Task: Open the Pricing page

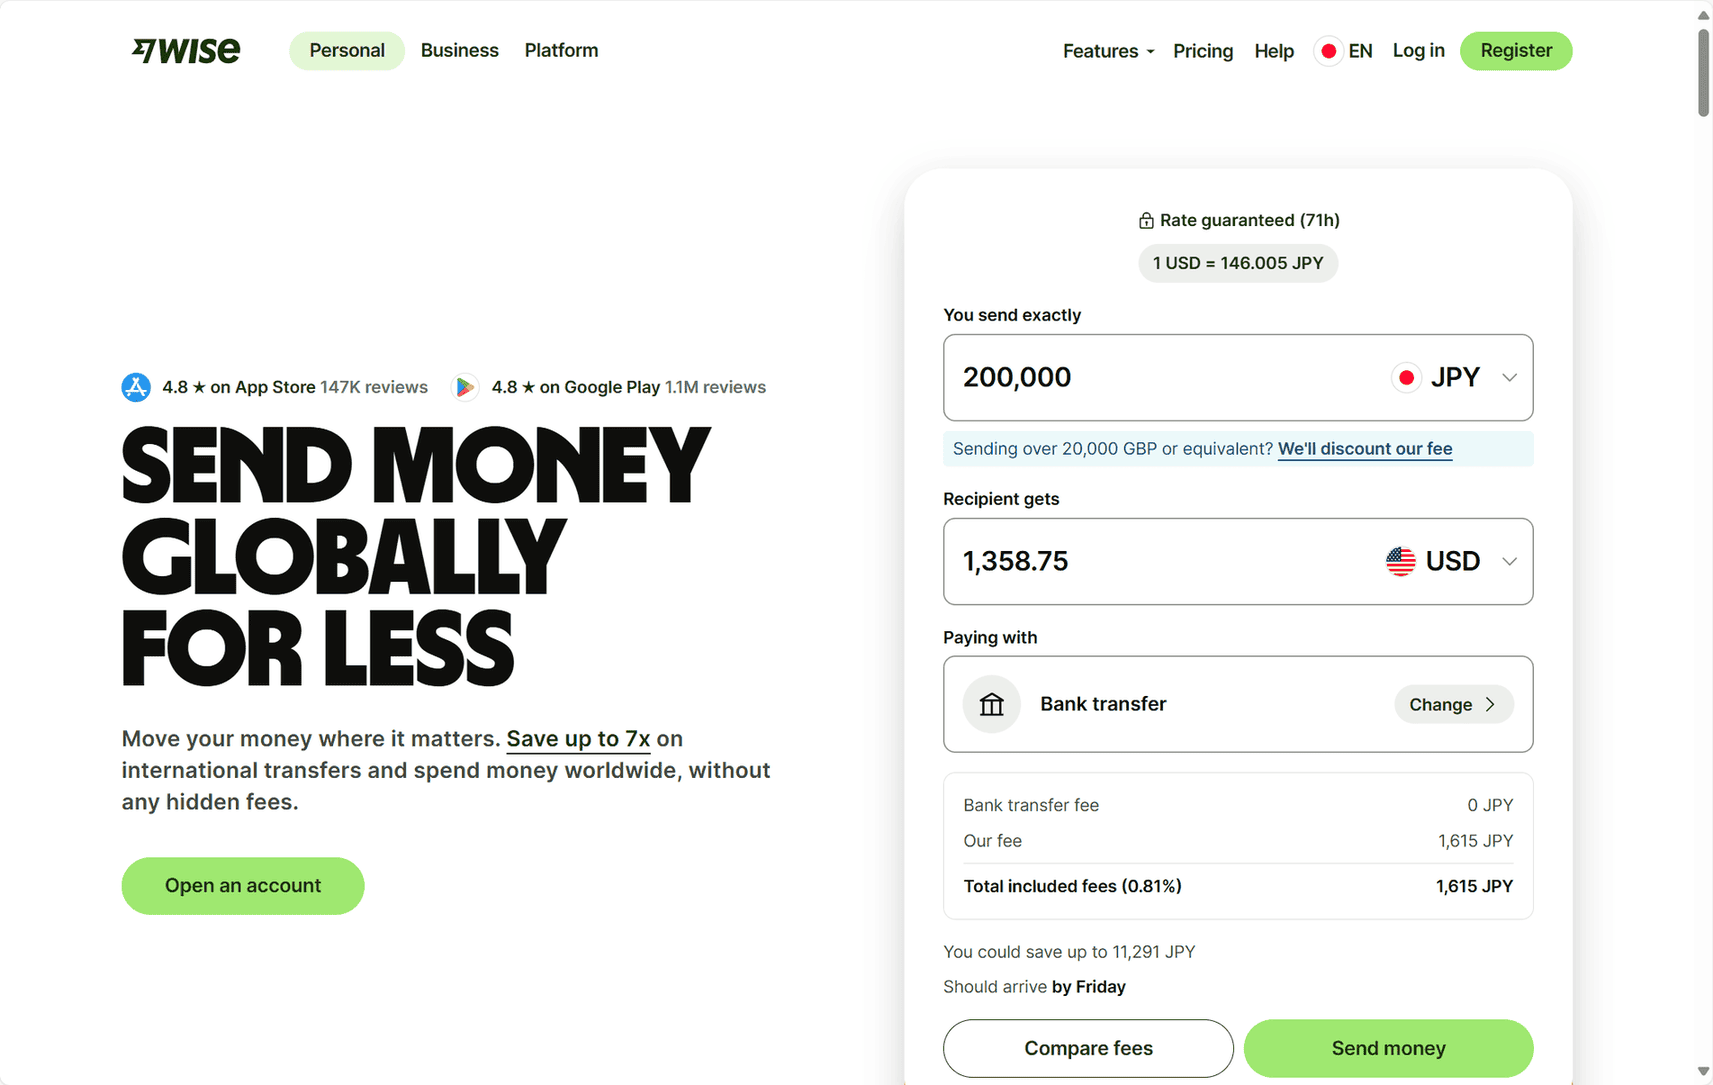Action: click(x=1202, y=51)
